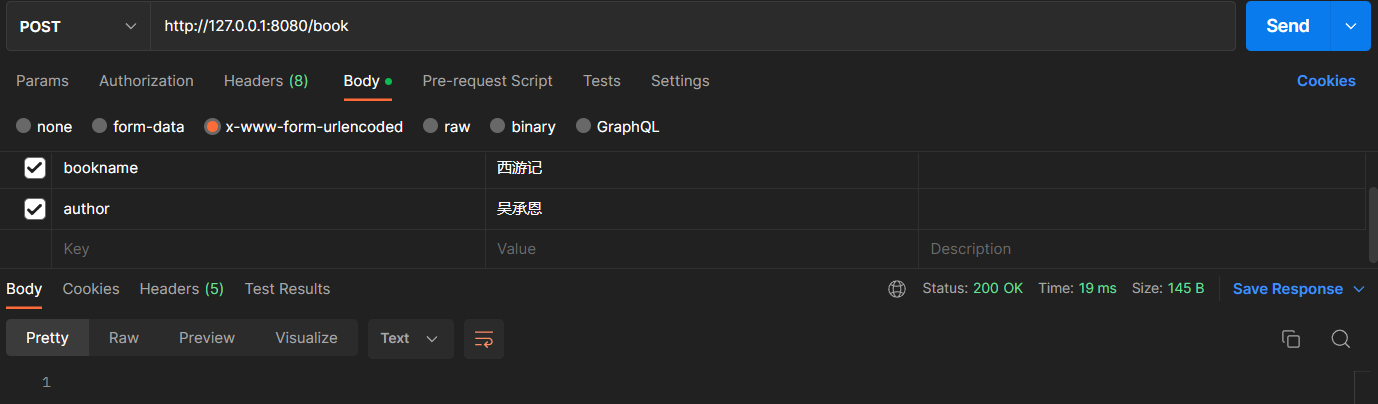Image resolution: width=1378 pixels, height=404 pixels.
Task: Expand the Send button arrow options
Action: tap(1350, 26)
